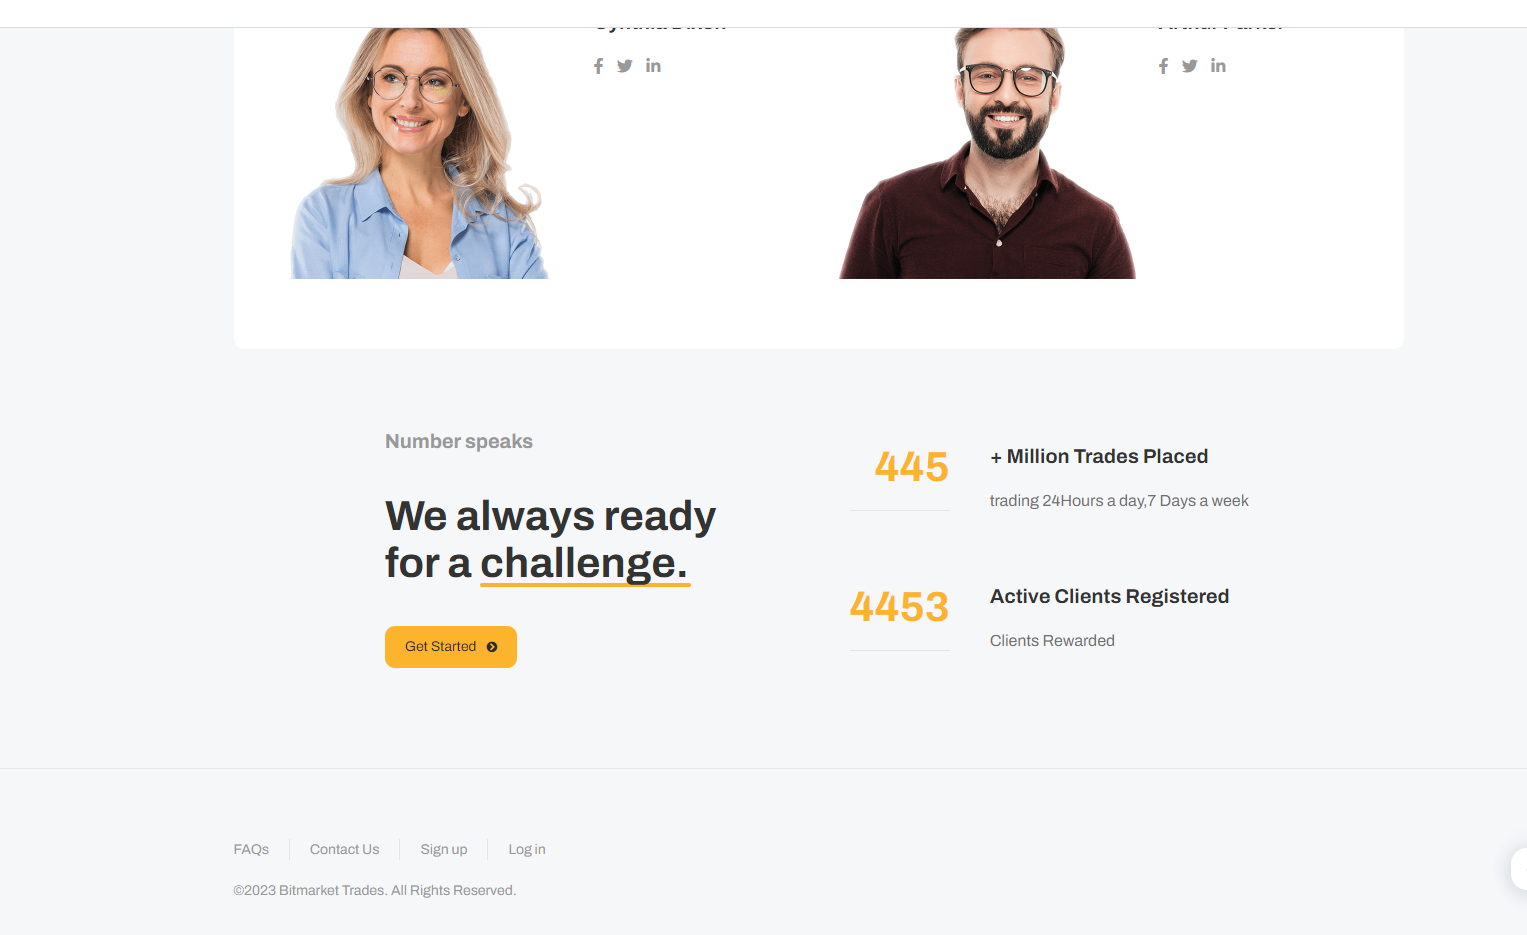Viewport: 1527px width, 935px height.
Task: Click the Active Clients Registered heading
Action: 1110,597
